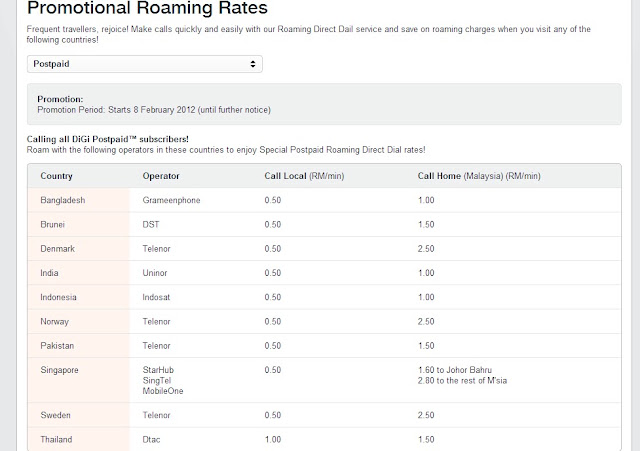The image size is (640, 451).
Task: Click the StarHub operator text
Action: coord(158,370)
